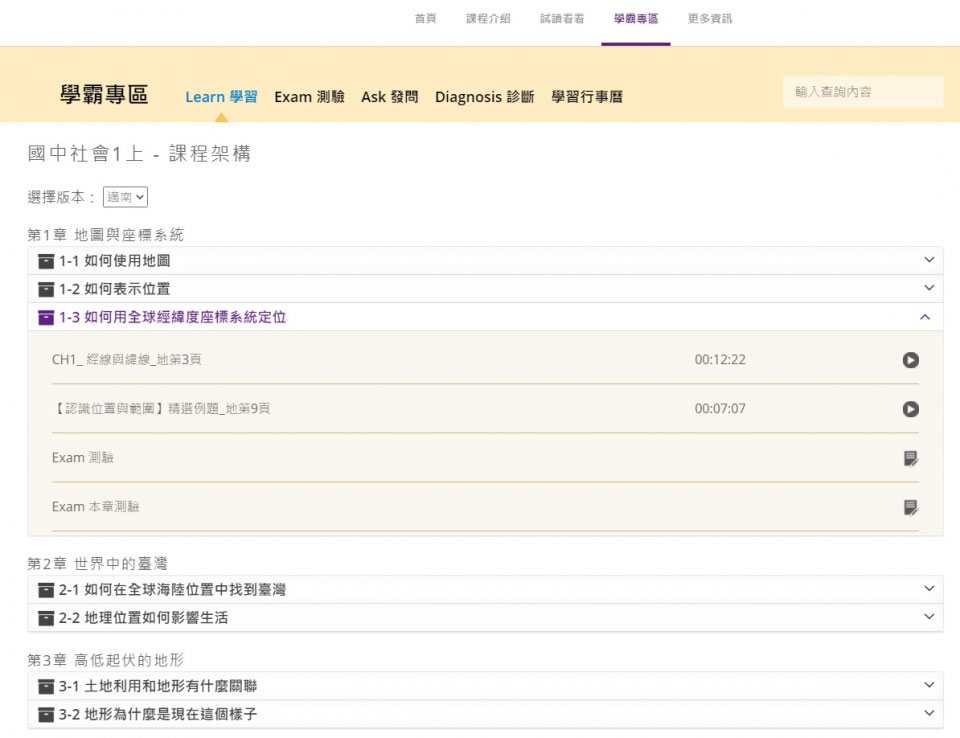This screenshot has width=960, height=738.
Task: Switch to the Diagnosis 診斷 tab
Action: pos(484,97)
